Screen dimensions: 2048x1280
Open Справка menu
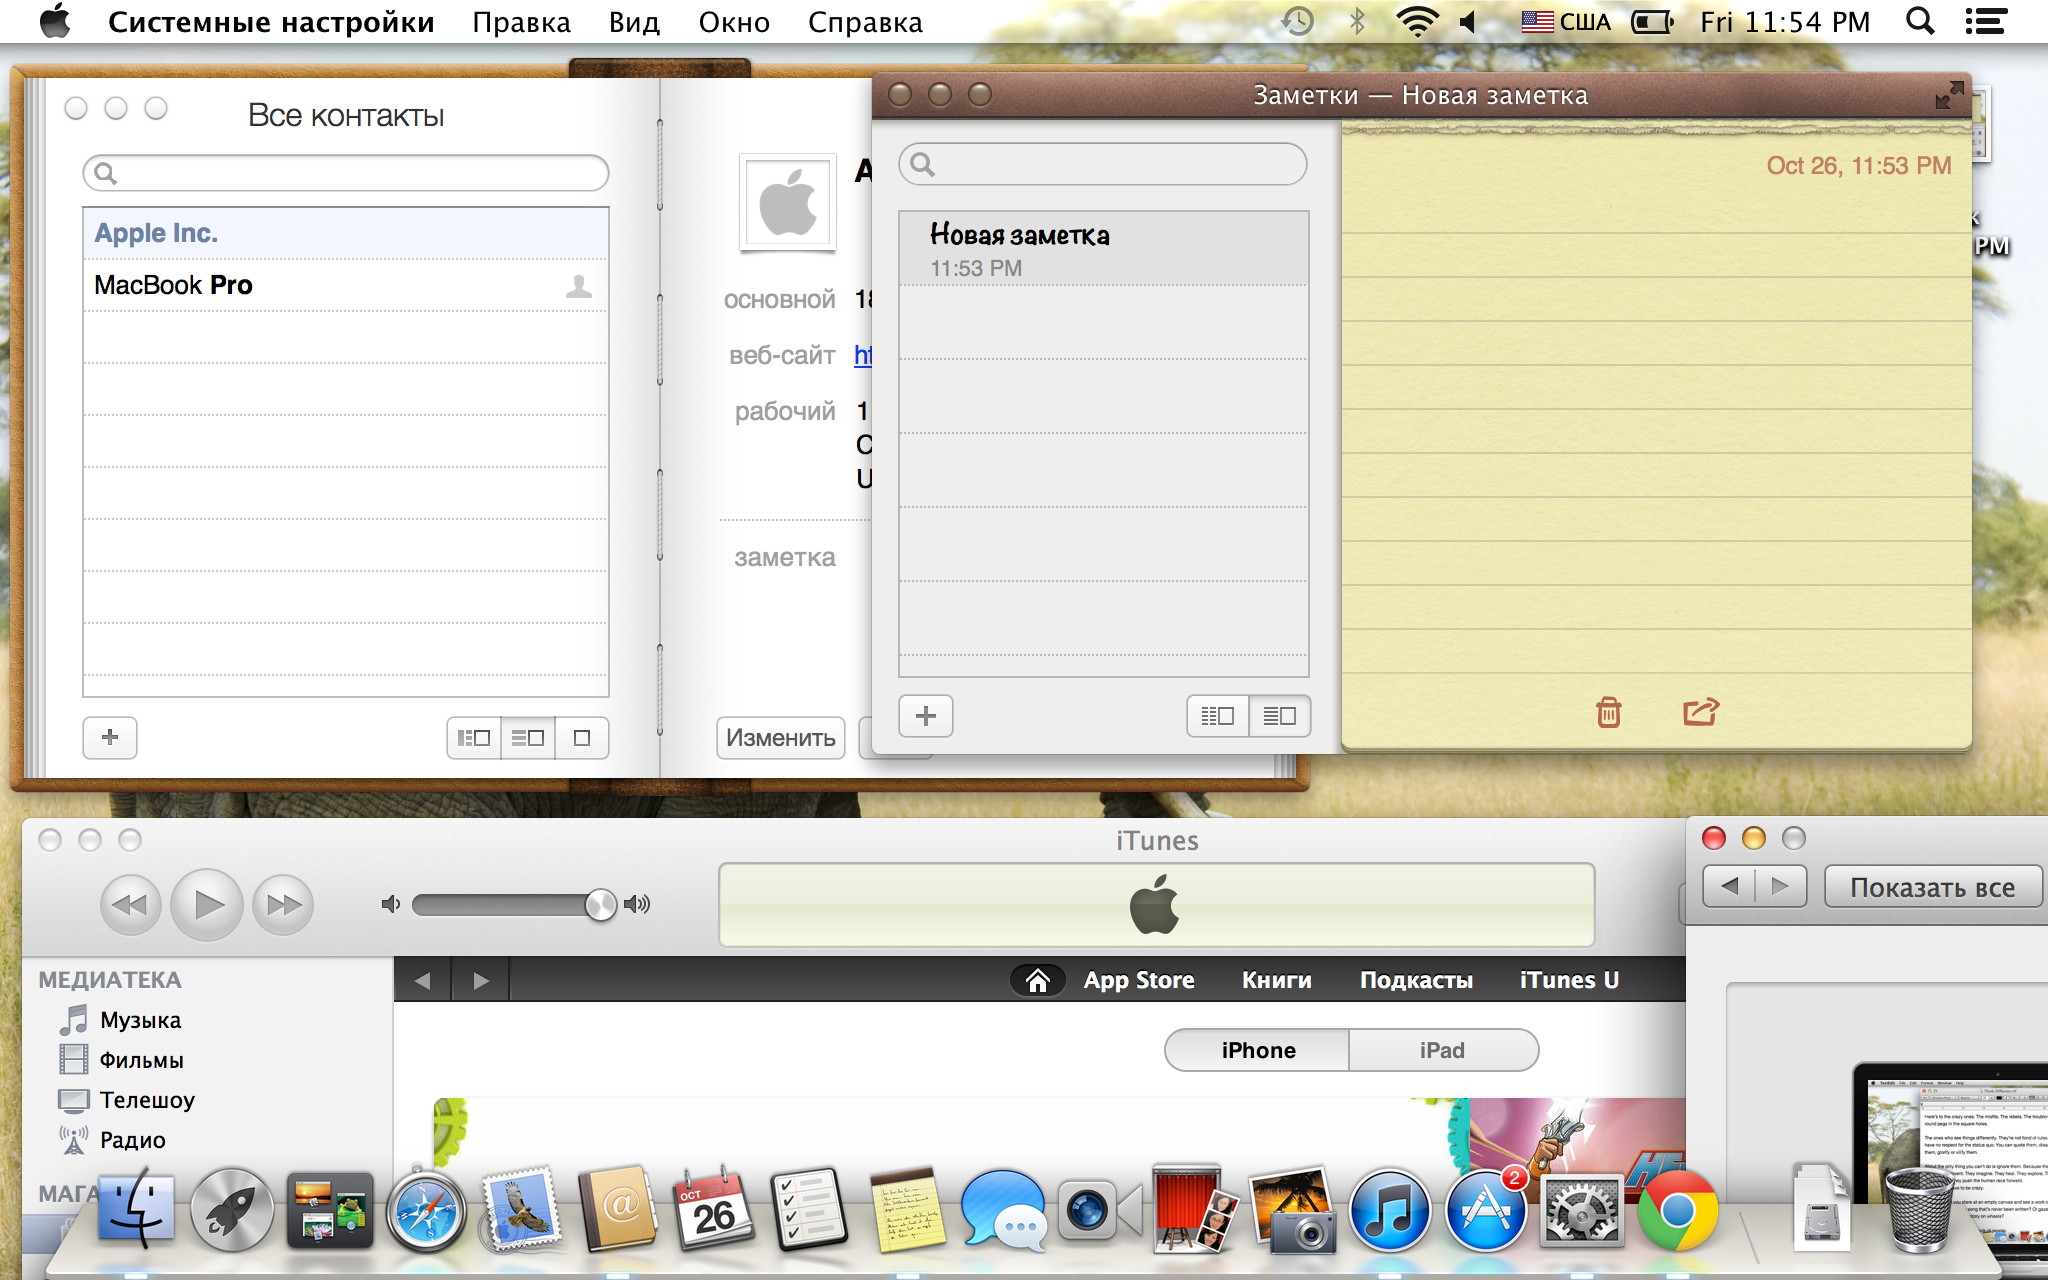coord(865,22)
